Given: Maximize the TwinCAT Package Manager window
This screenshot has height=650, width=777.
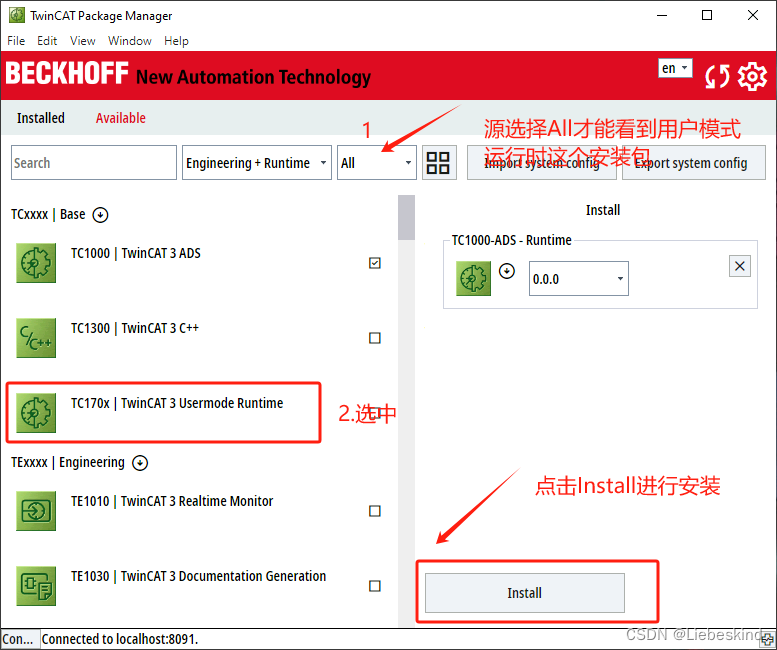Looking at the screenshot, I should point(707,15).
